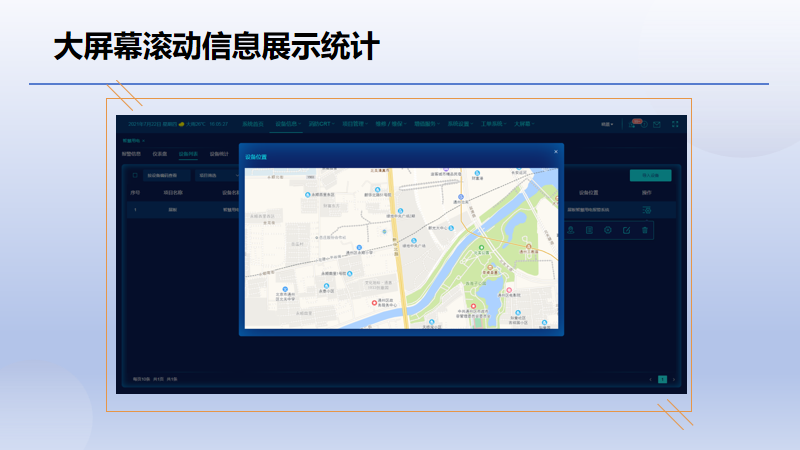Click the 项目名称 column header

173,193
